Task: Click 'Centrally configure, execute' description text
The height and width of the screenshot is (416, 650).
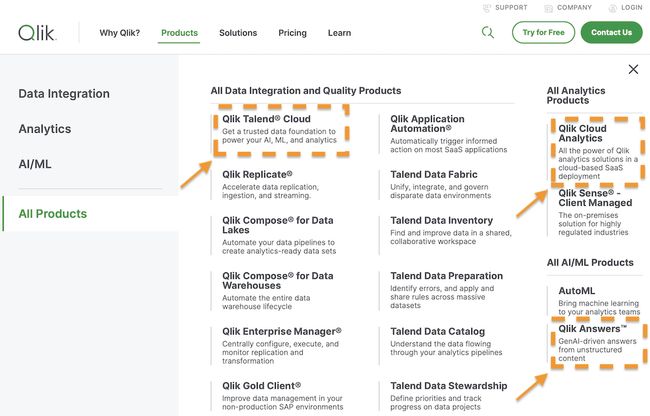Action: [280, 352]
